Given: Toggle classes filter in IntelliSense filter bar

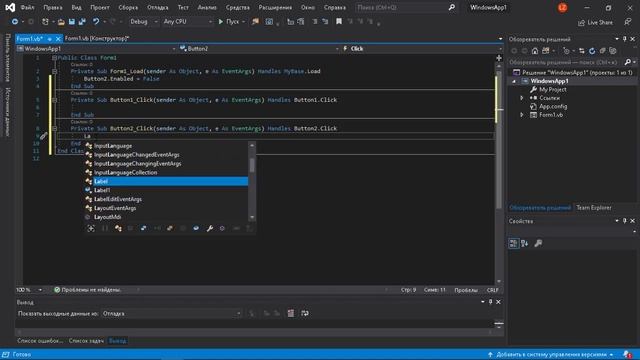Looking at the screenshot, I should coord(118,228).
